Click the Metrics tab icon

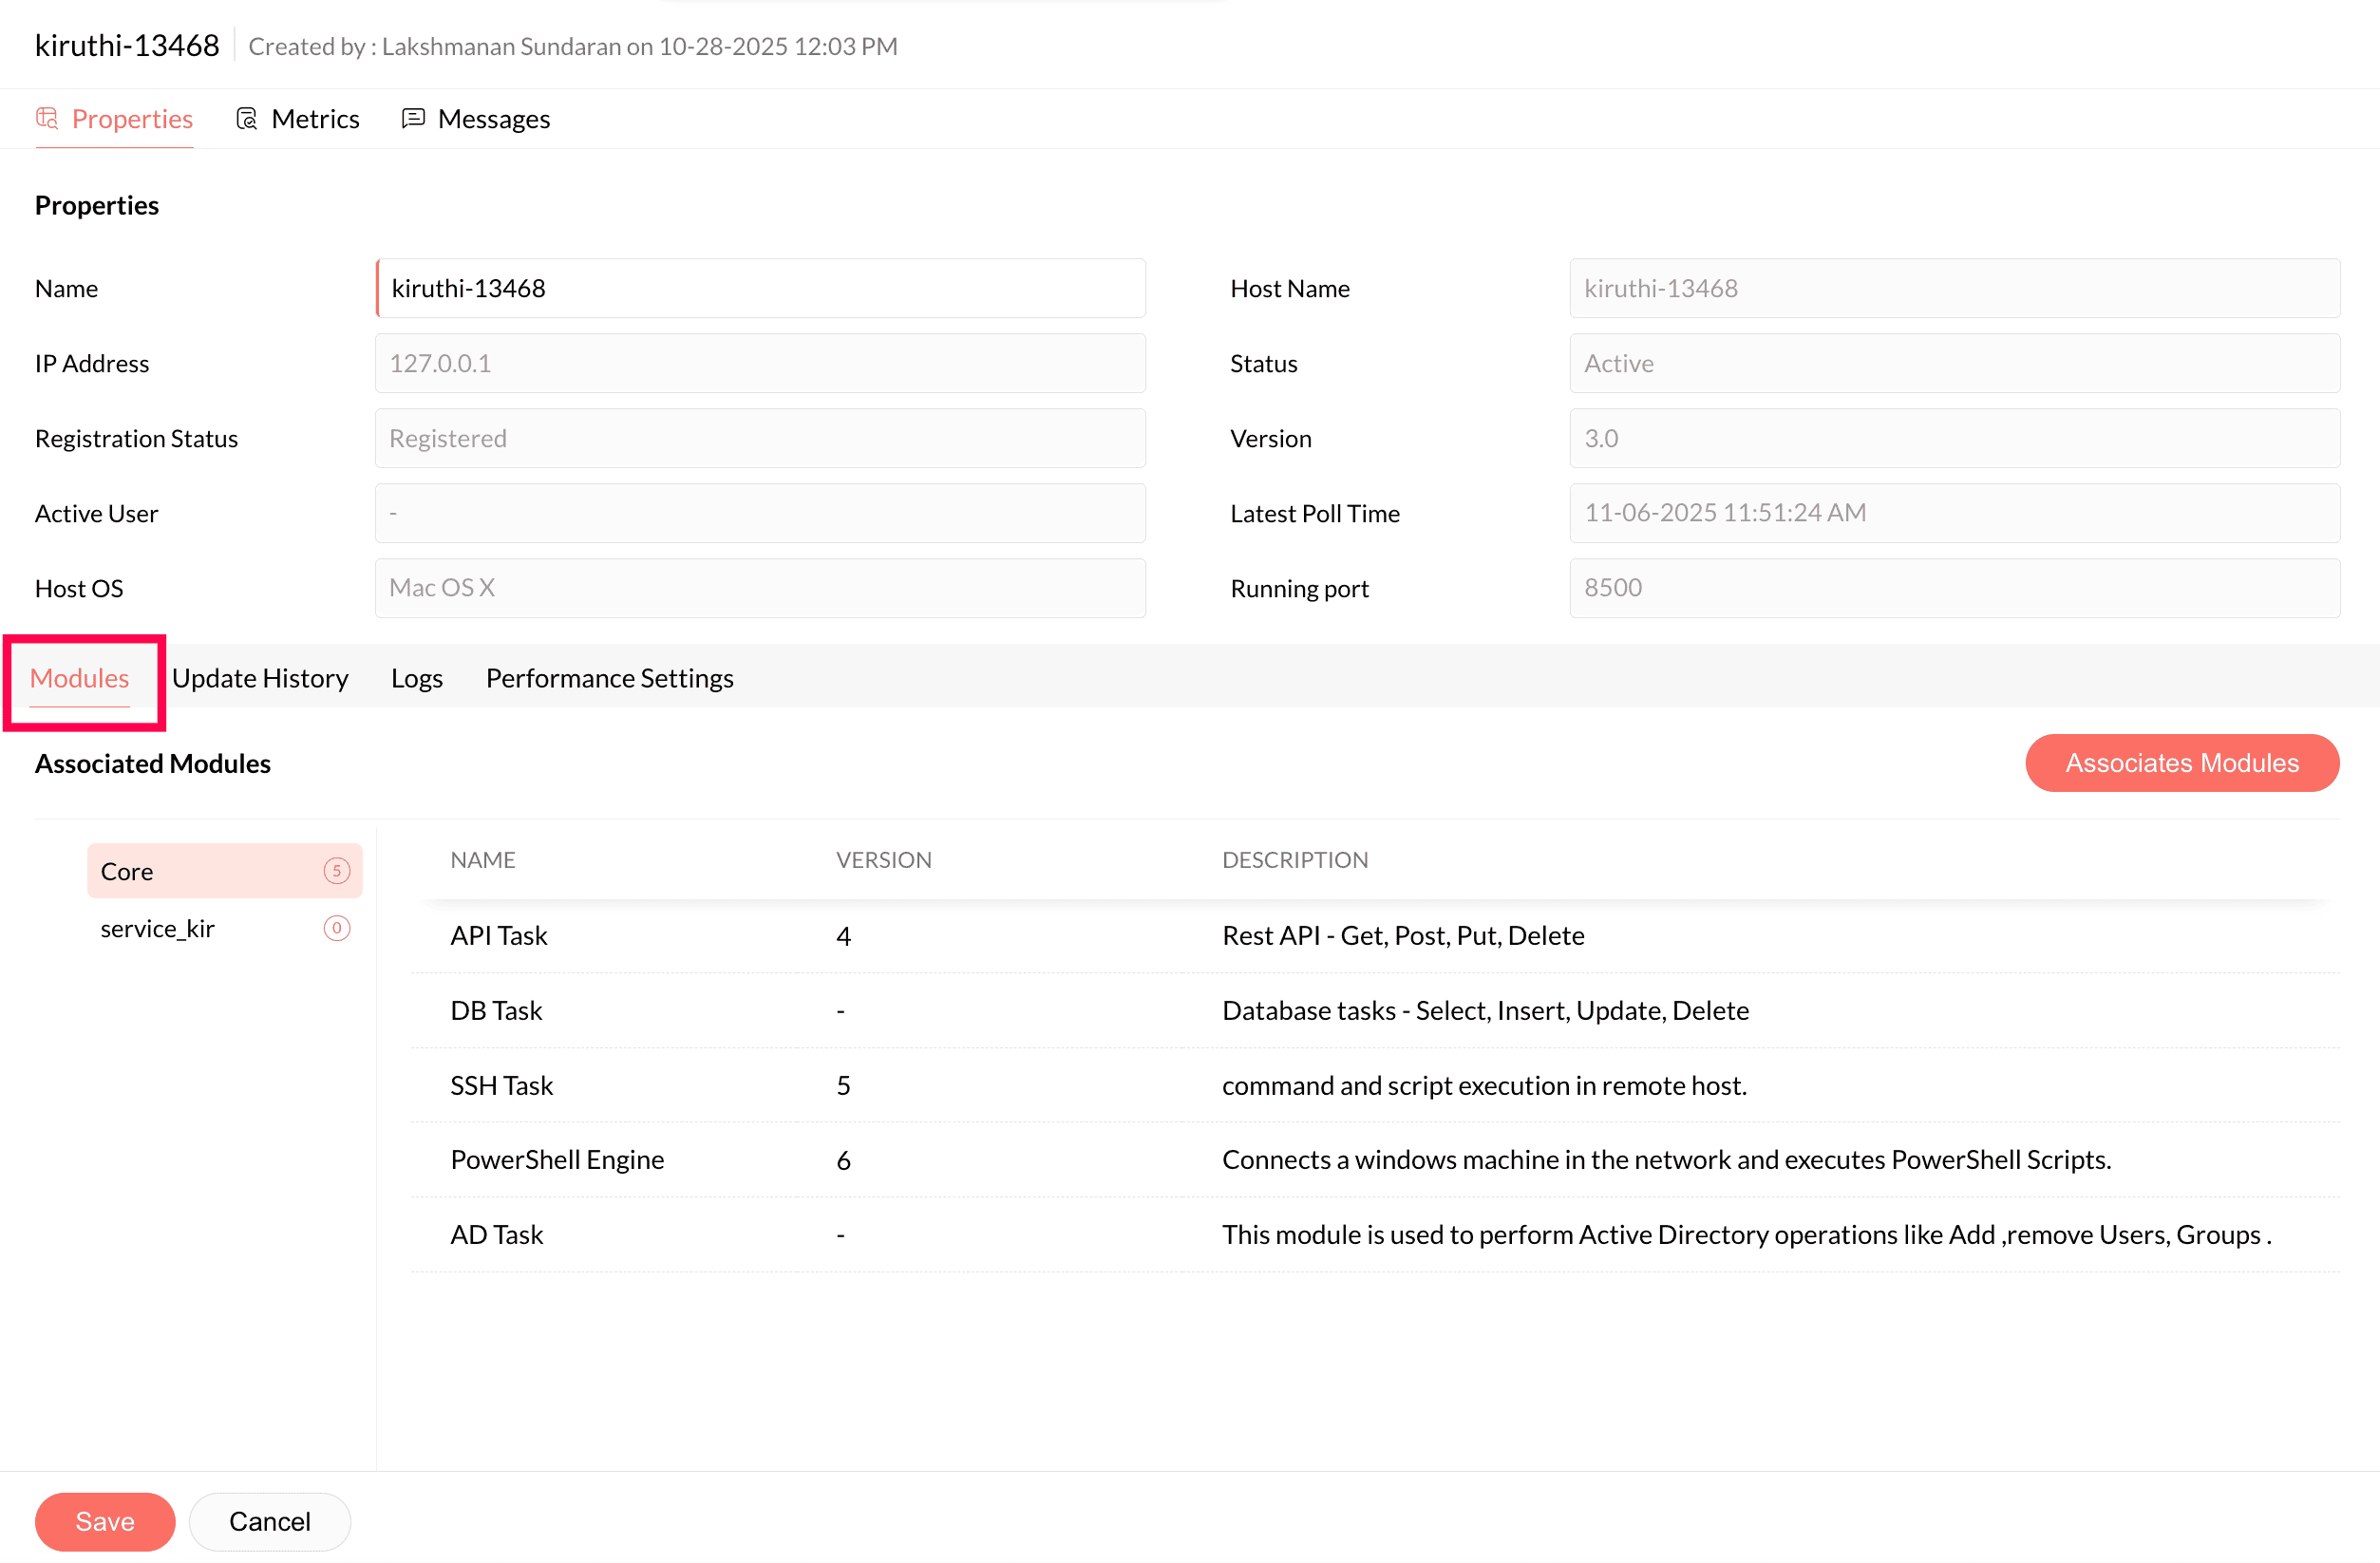(x=246, y=118)
